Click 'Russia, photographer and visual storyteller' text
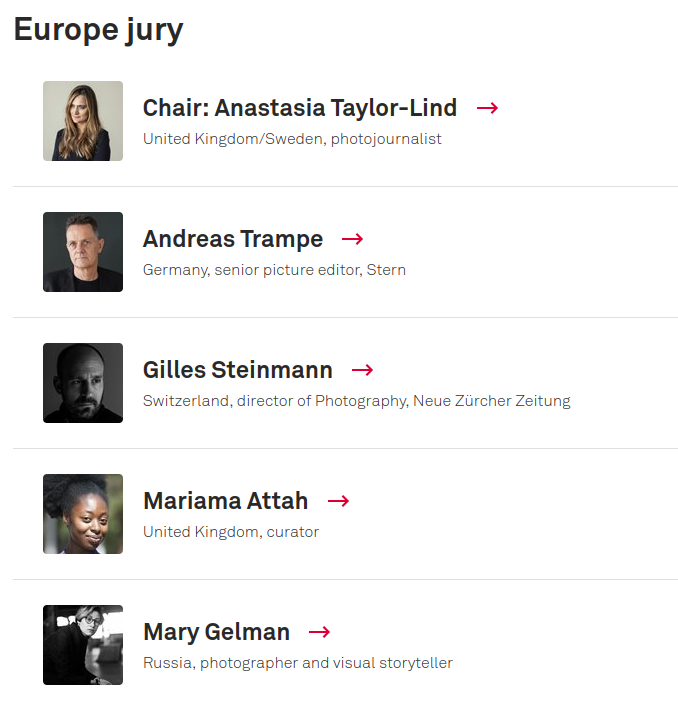 [x=298, y=663]
